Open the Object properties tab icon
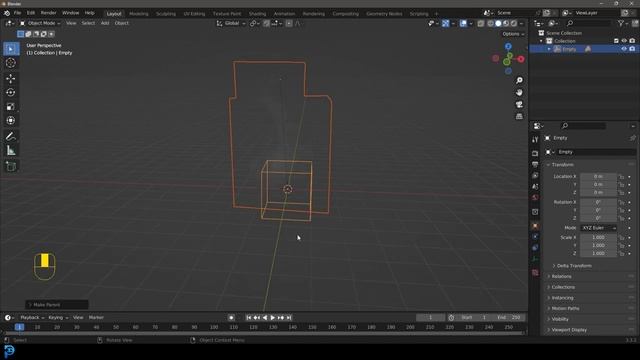The image size is (640, 360). point(535,226)
